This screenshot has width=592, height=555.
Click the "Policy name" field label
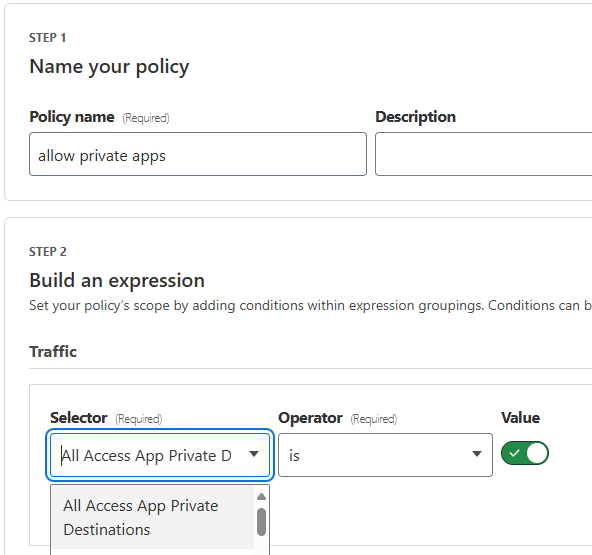72,117
